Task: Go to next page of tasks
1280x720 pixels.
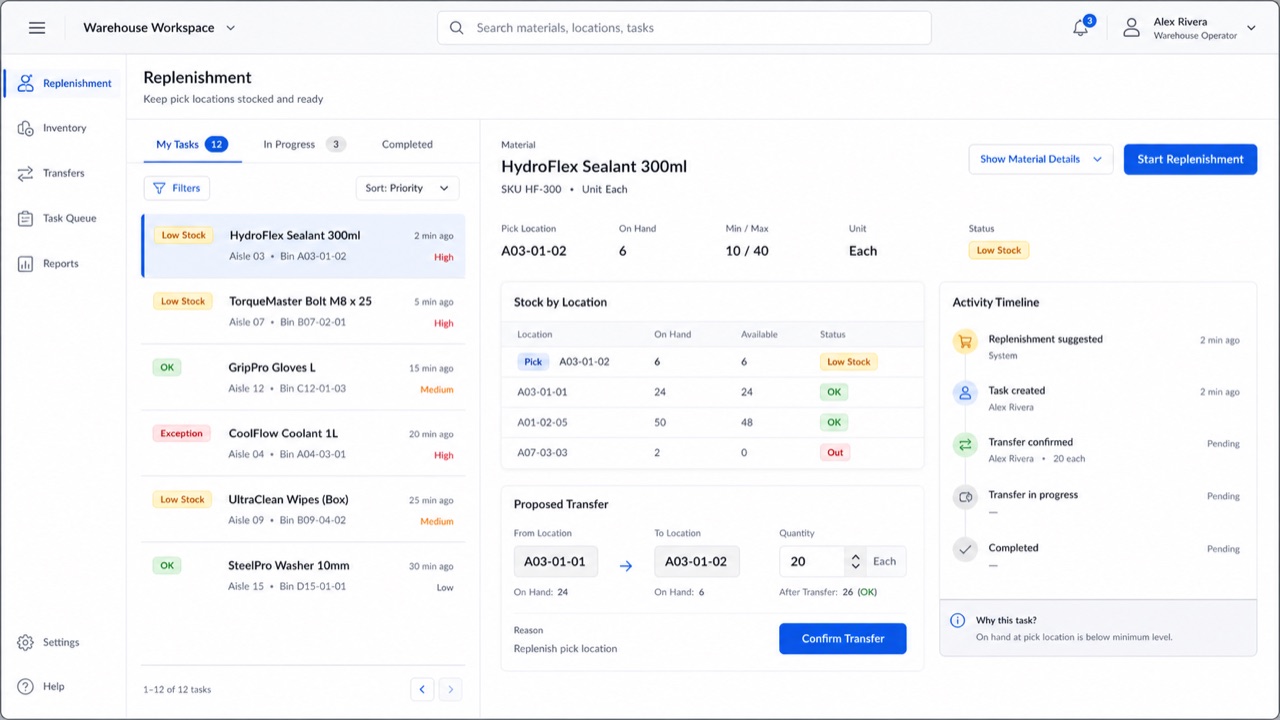Action: (x=450, y=689)
